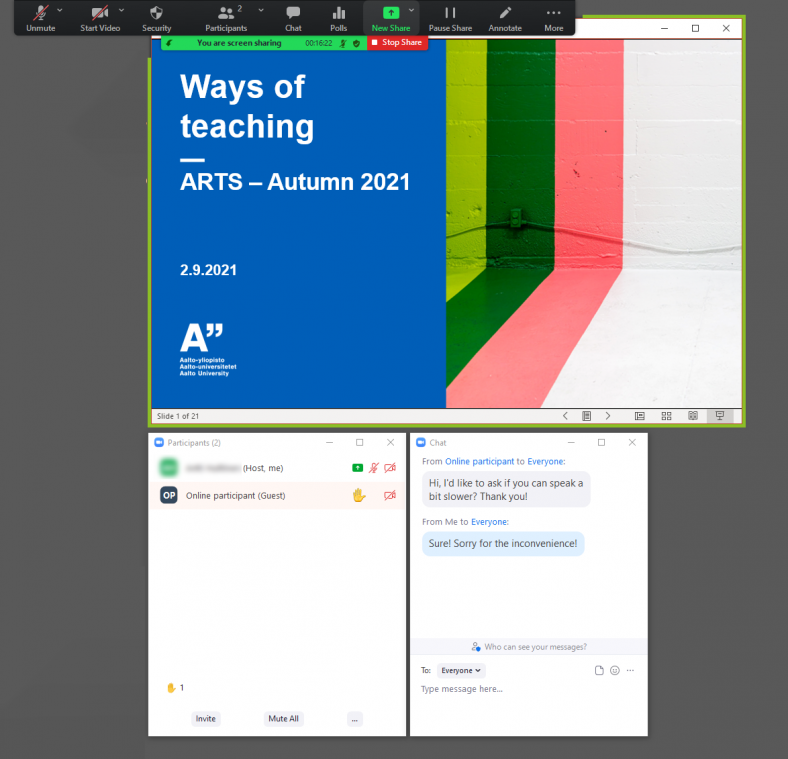788x759 pixels.
Task: Pause Share in the meeting toolbar
Action: (450, 17)
